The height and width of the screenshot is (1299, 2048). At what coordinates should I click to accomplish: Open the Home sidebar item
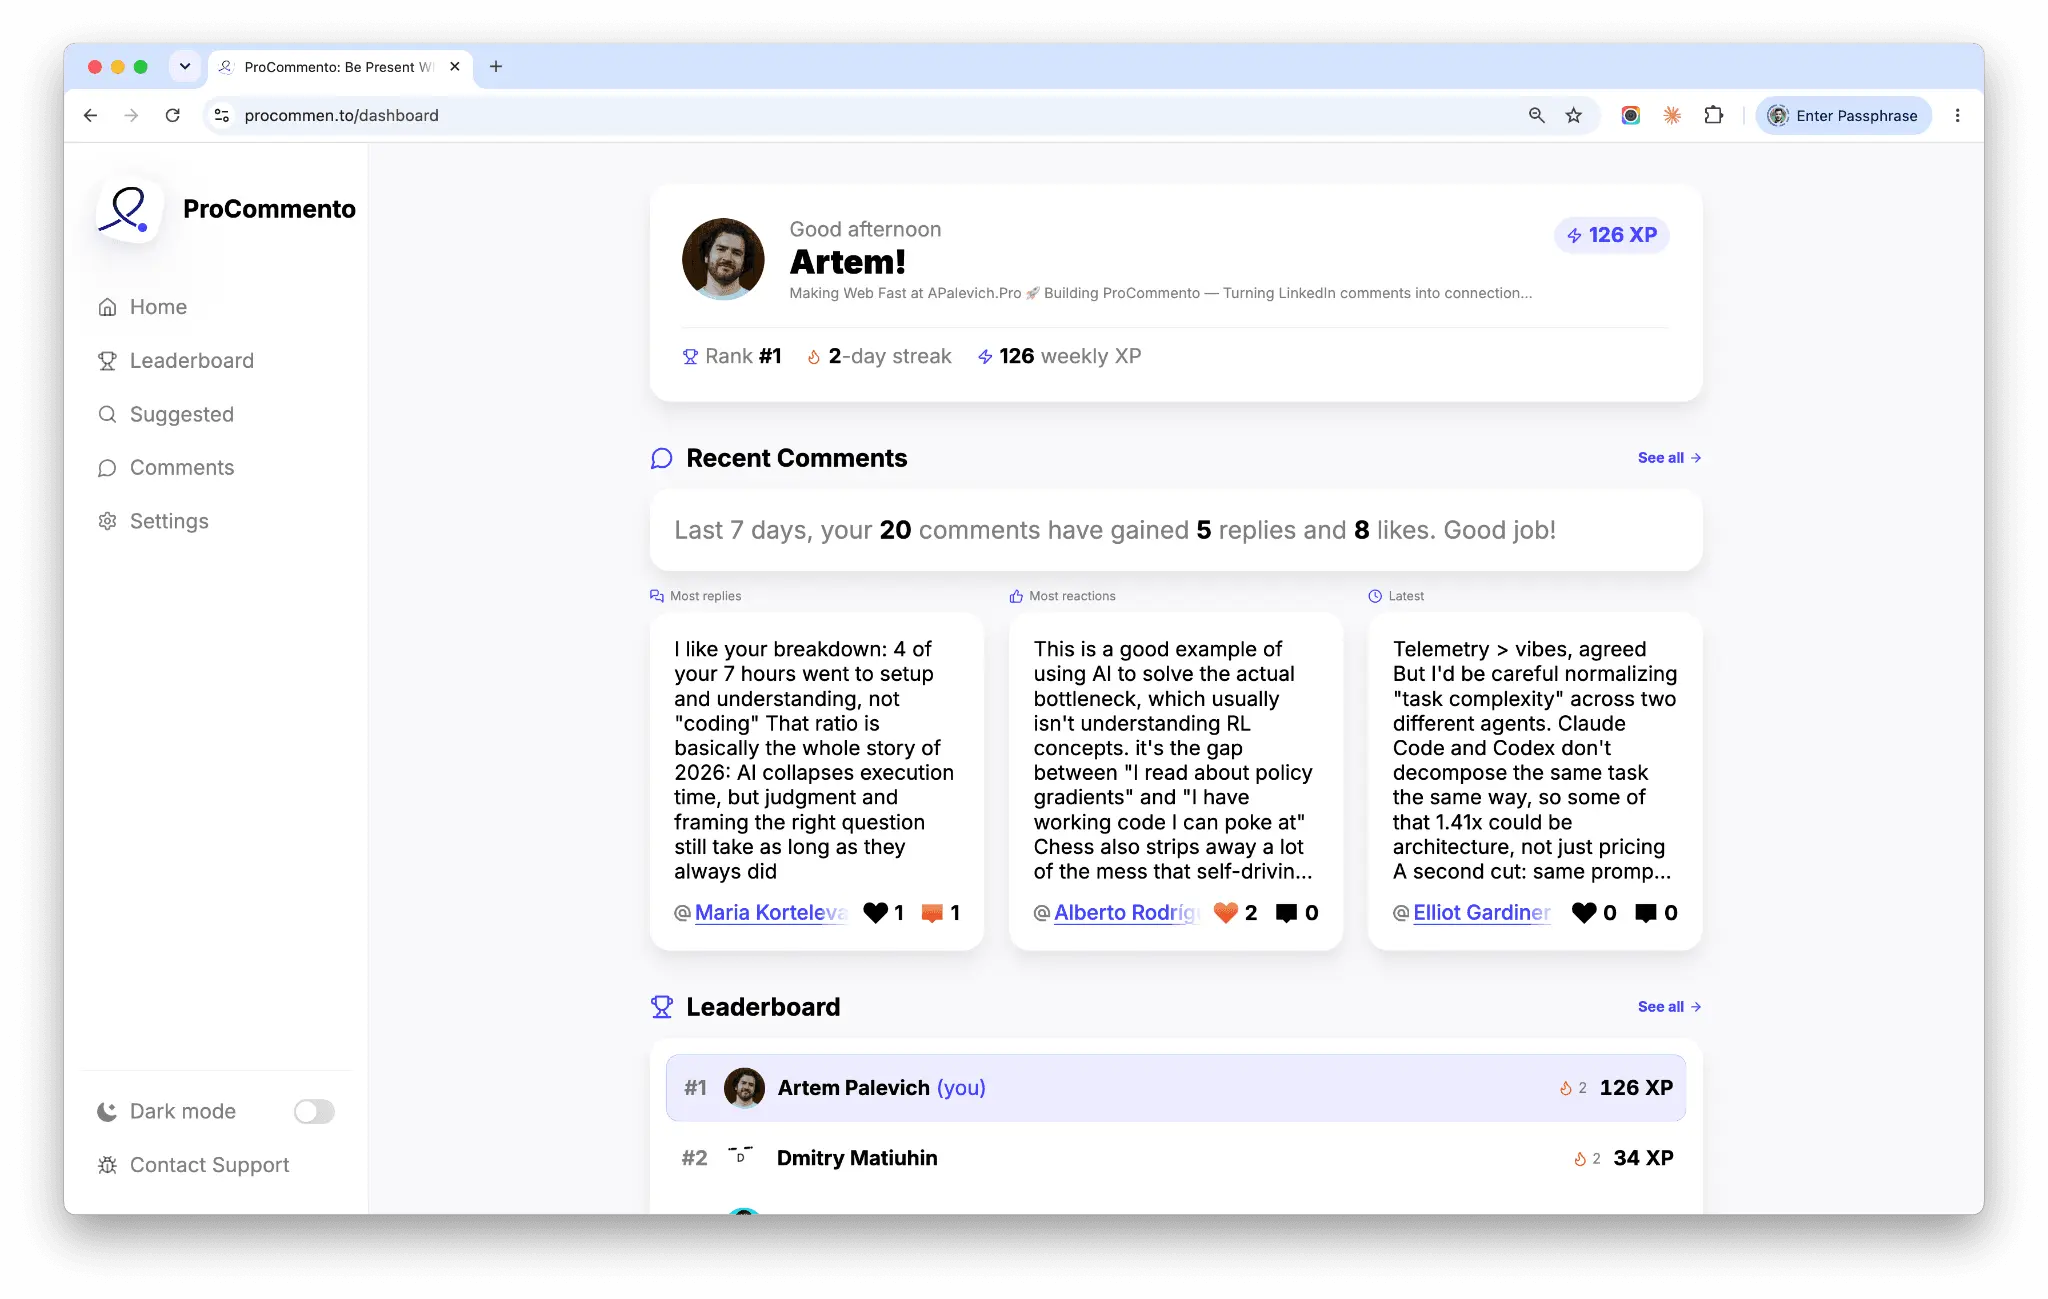[143, 307]
